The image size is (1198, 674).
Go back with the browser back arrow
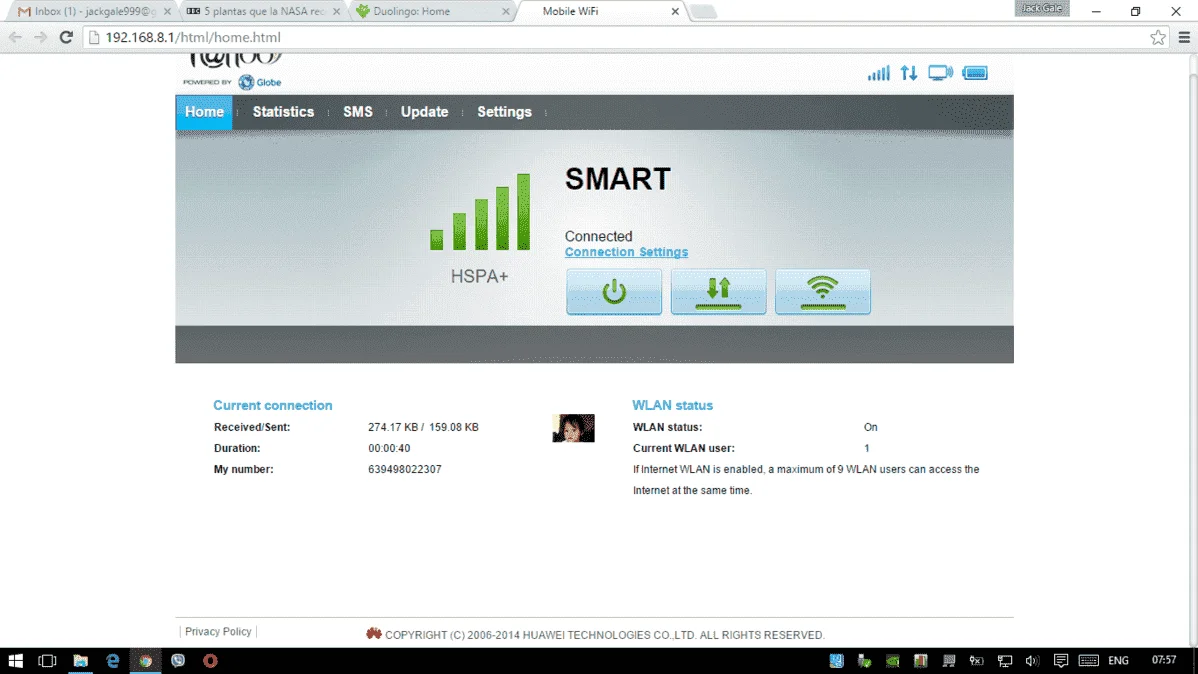click(x=15, y=37)
